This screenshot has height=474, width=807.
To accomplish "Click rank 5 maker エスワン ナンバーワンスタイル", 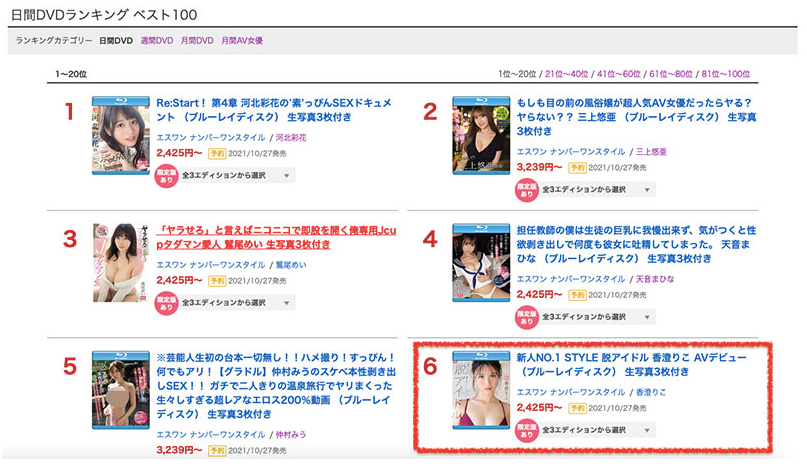I will click(210, 435).
